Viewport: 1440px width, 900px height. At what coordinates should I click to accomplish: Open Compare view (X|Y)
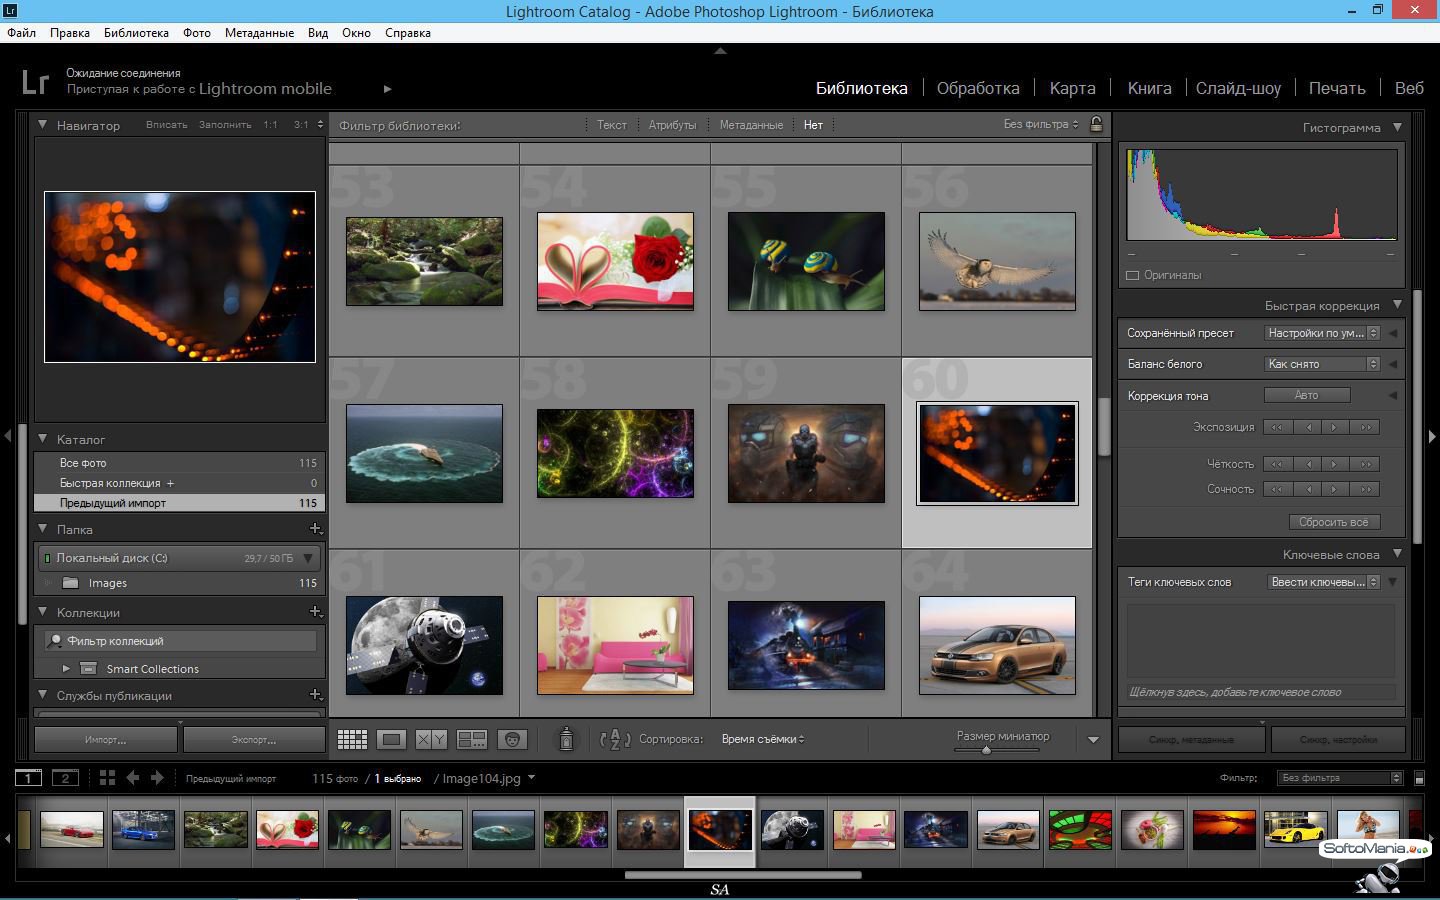pyautogui.click(x=431, y=739)
